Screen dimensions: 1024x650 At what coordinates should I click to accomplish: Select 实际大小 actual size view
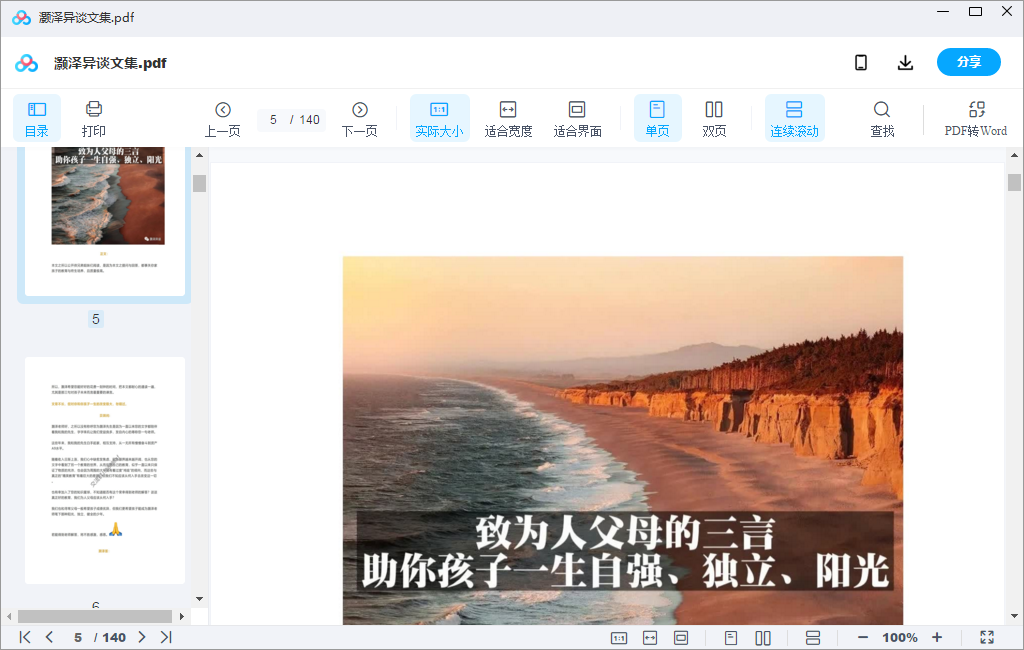[x=439, y=117]
